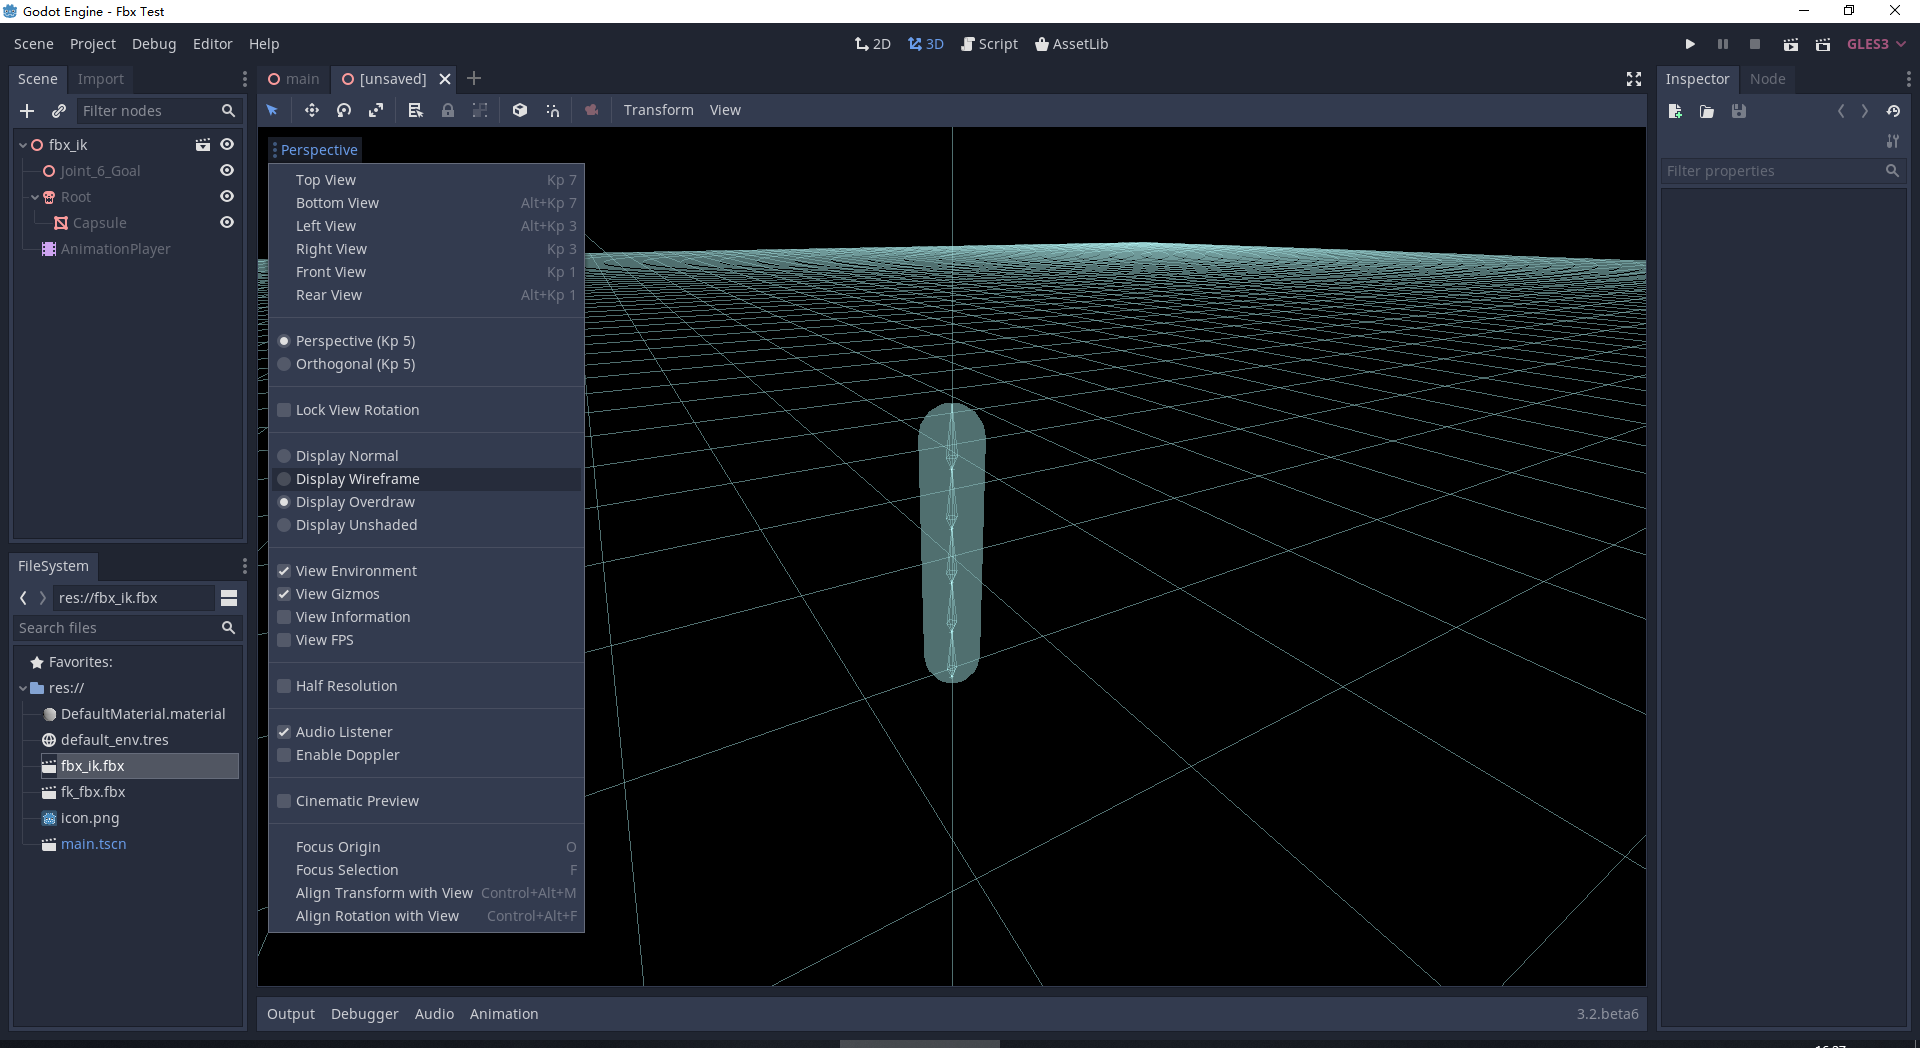Switch to Orthogonal view mode
This screenshot has width=1920, height=1048.
tap(355, 364)
